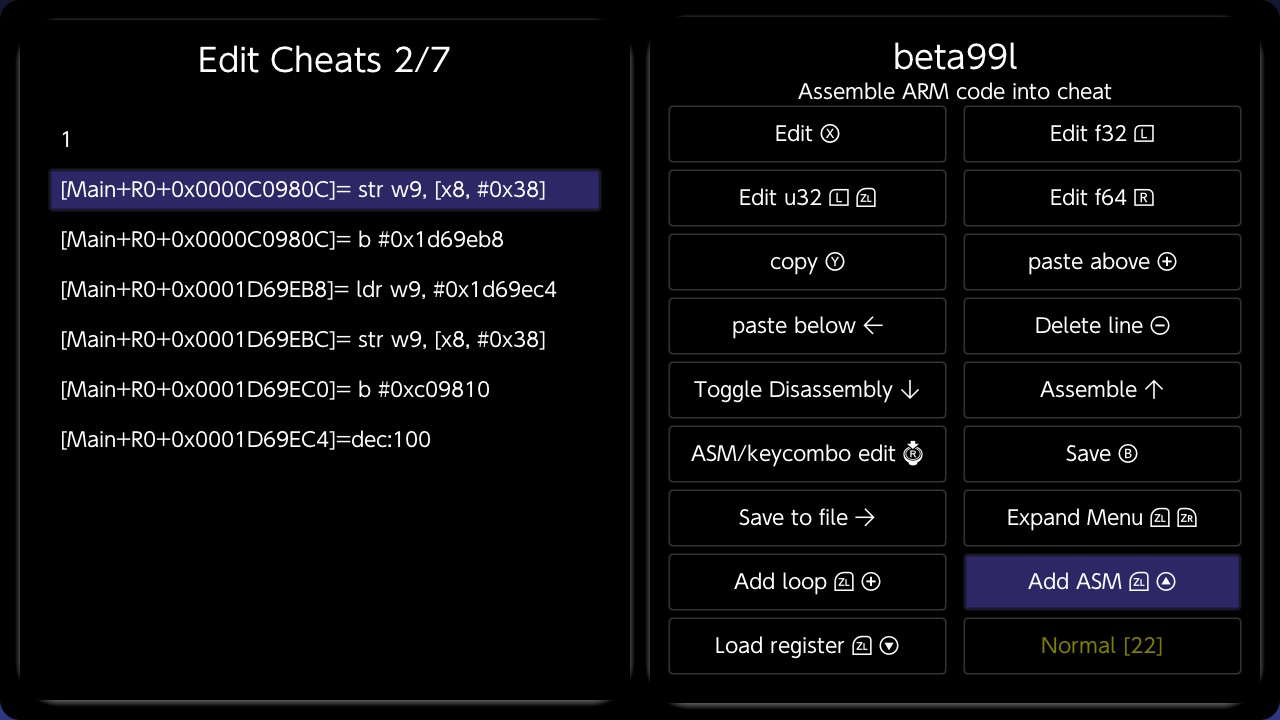Expand Menu with ZL ZR

tap(1102, 518)
